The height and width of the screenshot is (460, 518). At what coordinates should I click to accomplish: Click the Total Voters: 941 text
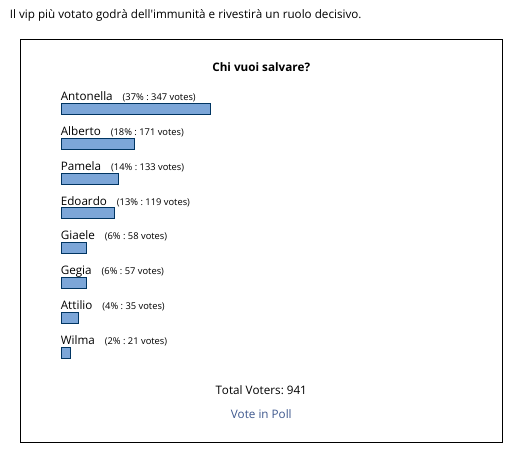(x=260, y=390)
